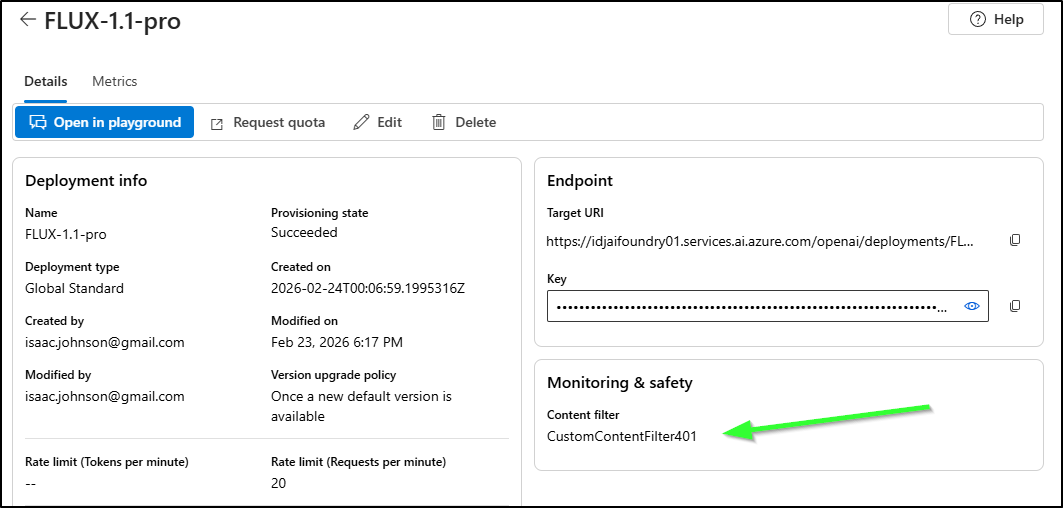Click the Monitoring & safety heading

coord(619,382)
